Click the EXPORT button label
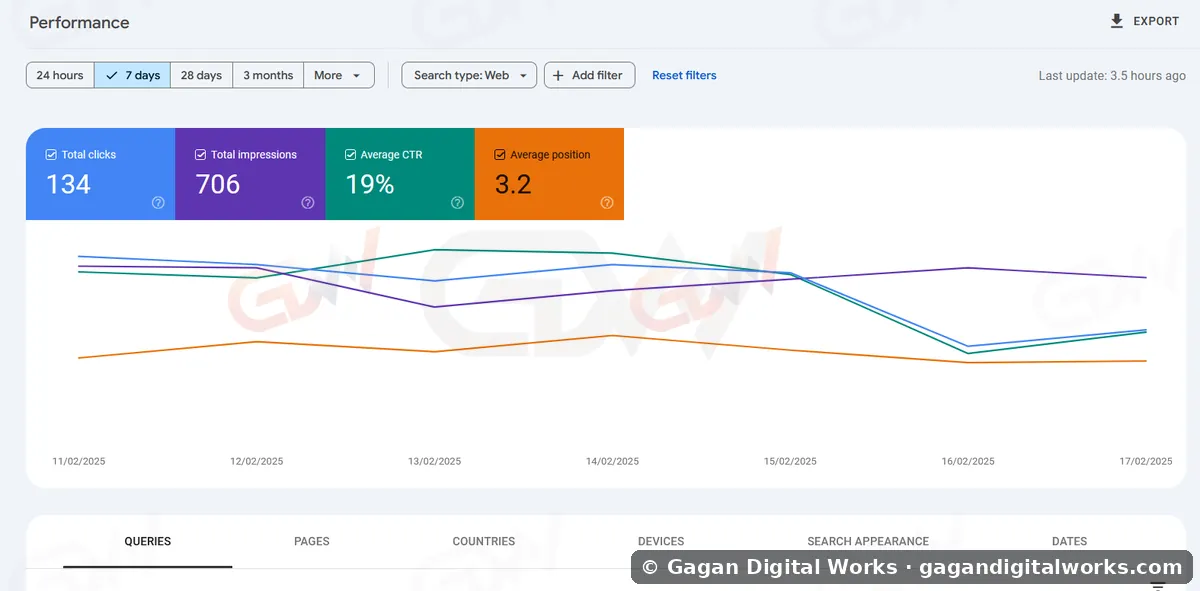 coord(1156,21)
